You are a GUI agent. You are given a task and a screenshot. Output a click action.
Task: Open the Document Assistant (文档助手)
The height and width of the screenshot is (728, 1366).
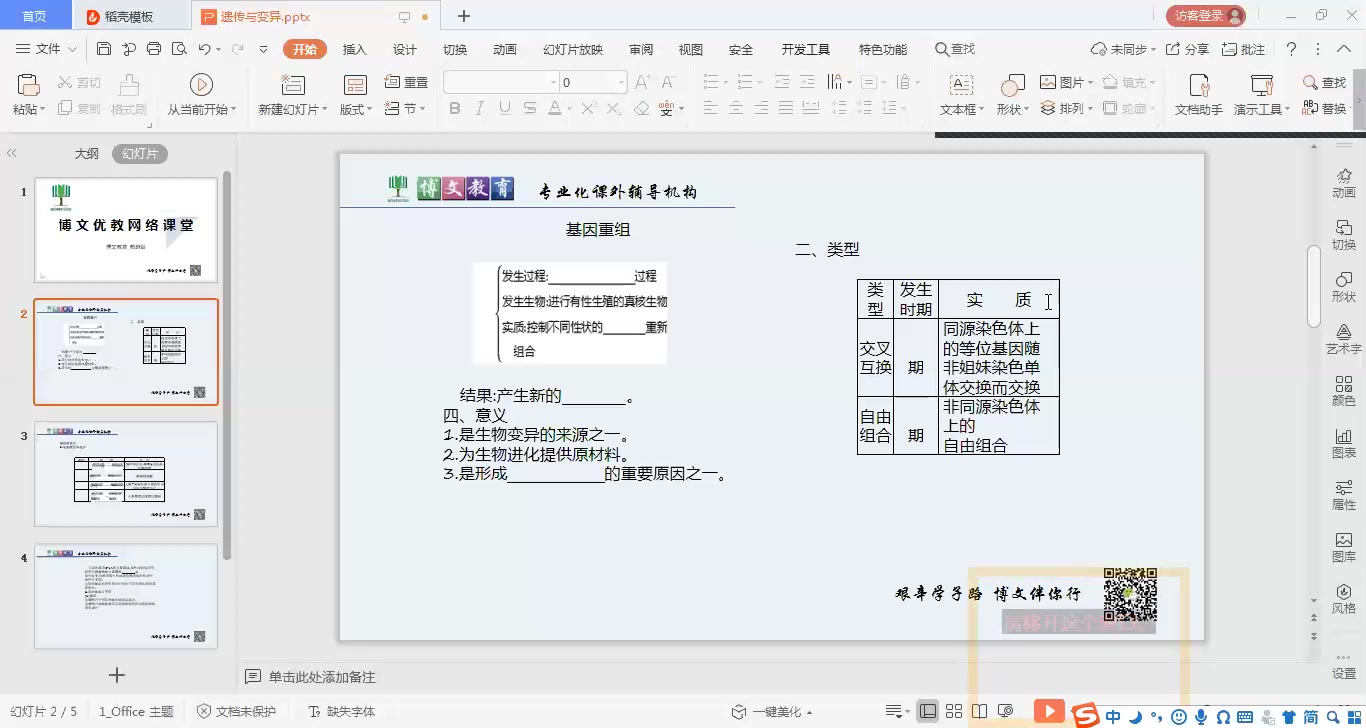[x=1198, y=93]
